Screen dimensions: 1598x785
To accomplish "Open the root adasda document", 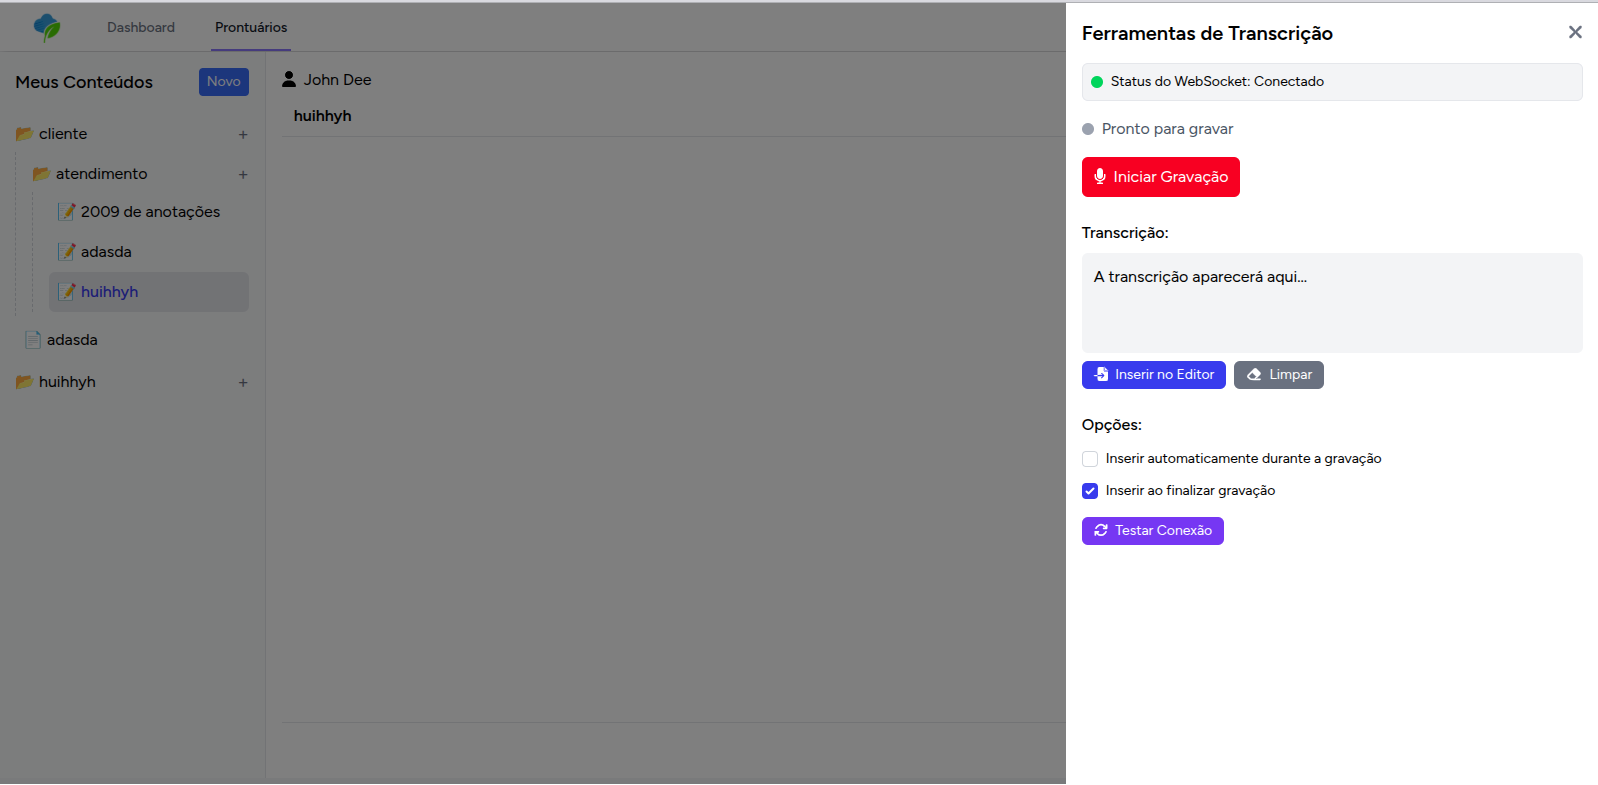I will pos(72,340).
